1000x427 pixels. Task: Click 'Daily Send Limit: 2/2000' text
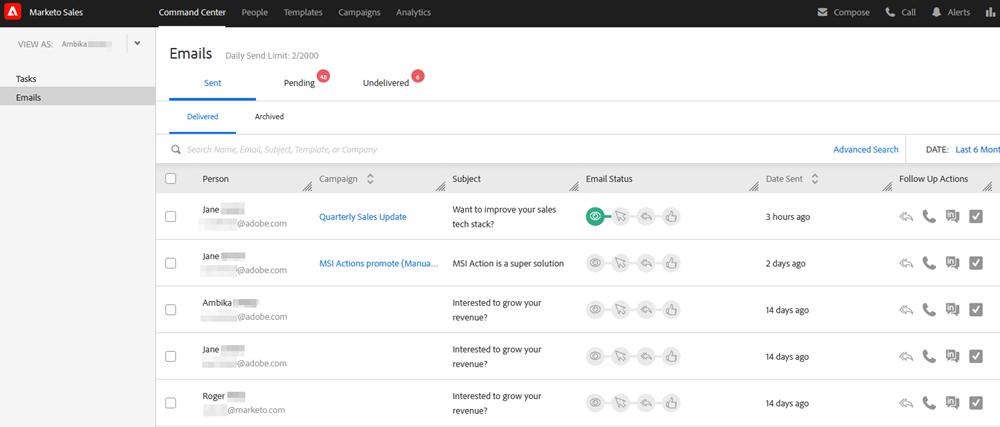tap(272, 56)
